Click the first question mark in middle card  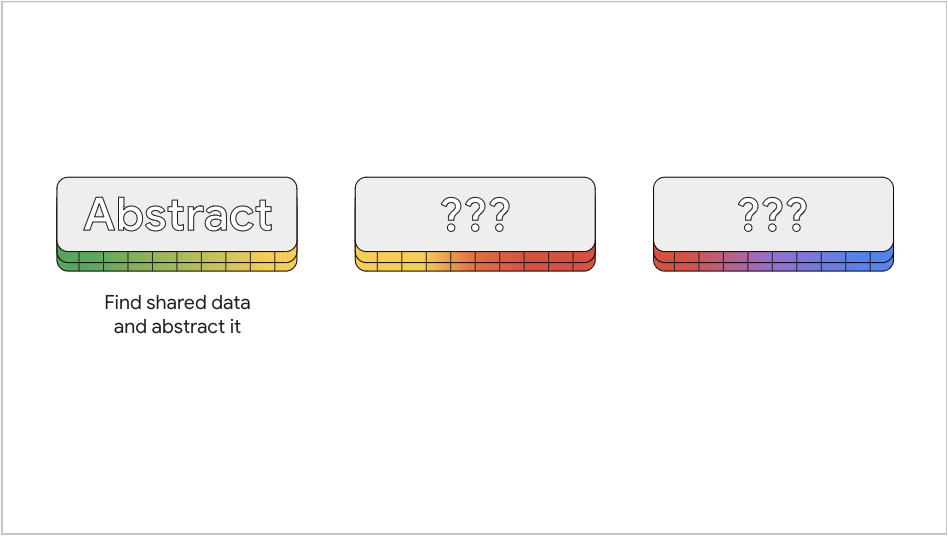pyautogui.click(x=451, y=213)
